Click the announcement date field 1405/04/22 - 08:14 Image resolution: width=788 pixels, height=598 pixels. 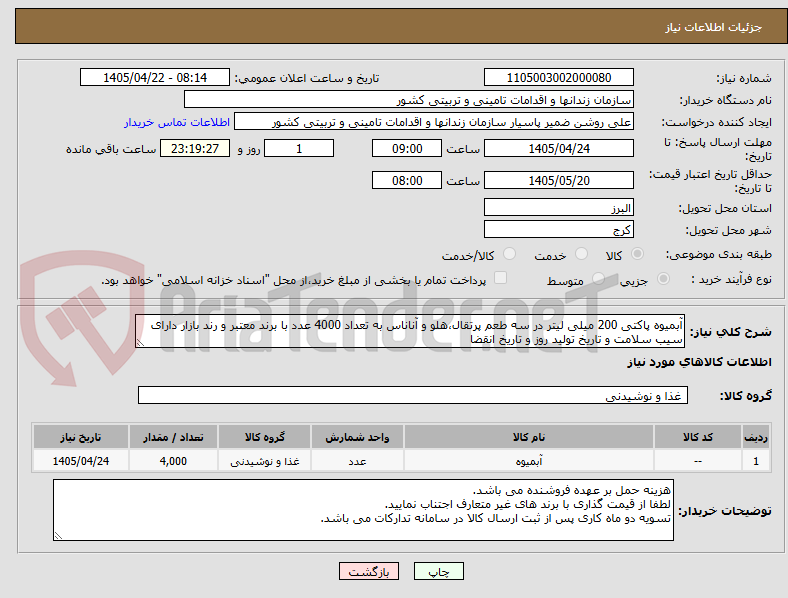tap(155, 77)
